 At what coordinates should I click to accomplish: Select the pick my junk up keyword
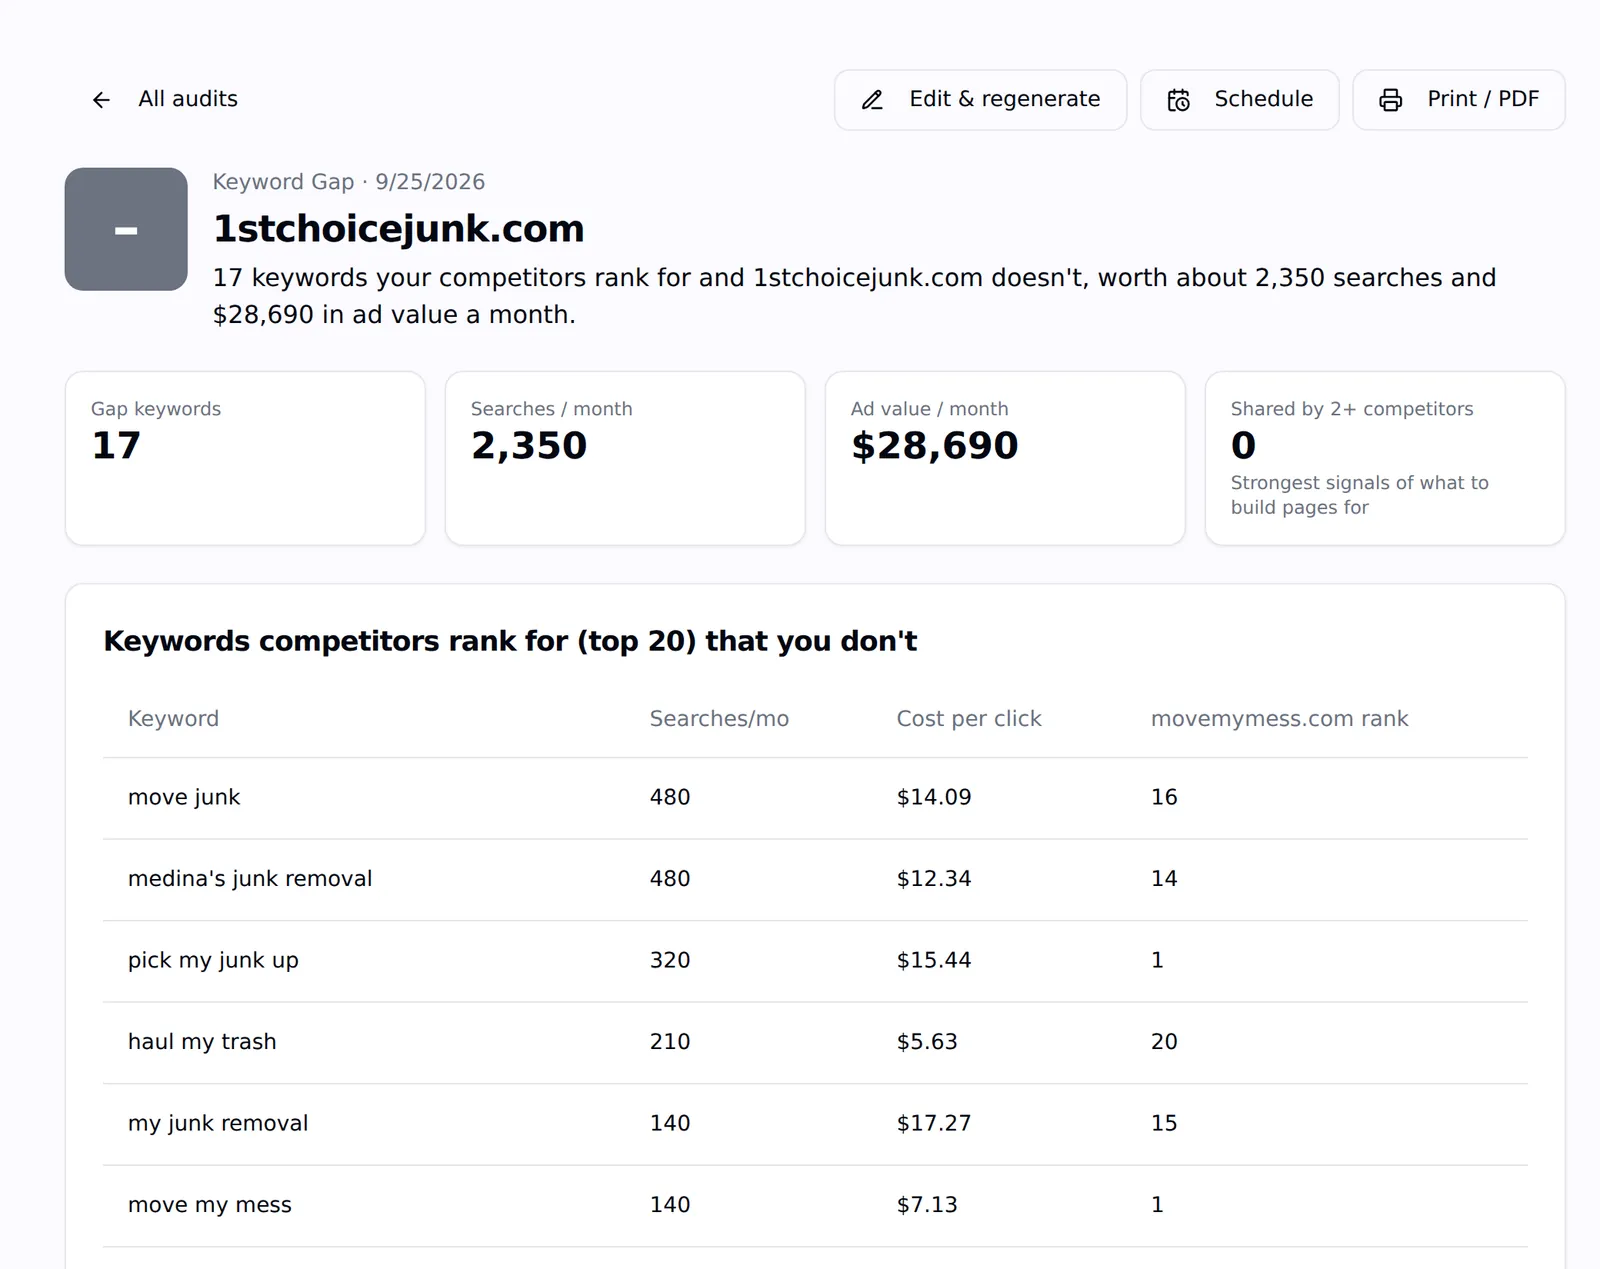213,961
